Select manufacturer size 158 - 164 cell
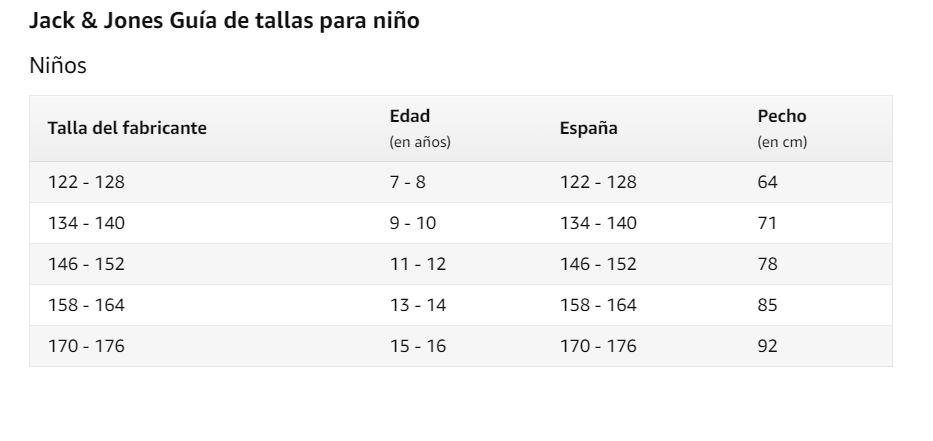The width and height of the screenshot is (933, 441). click(86, 305)
